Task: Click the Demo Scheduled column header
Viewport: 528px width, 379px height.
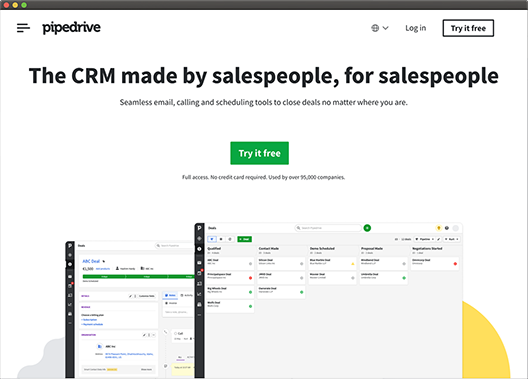Action: point(322,248)
